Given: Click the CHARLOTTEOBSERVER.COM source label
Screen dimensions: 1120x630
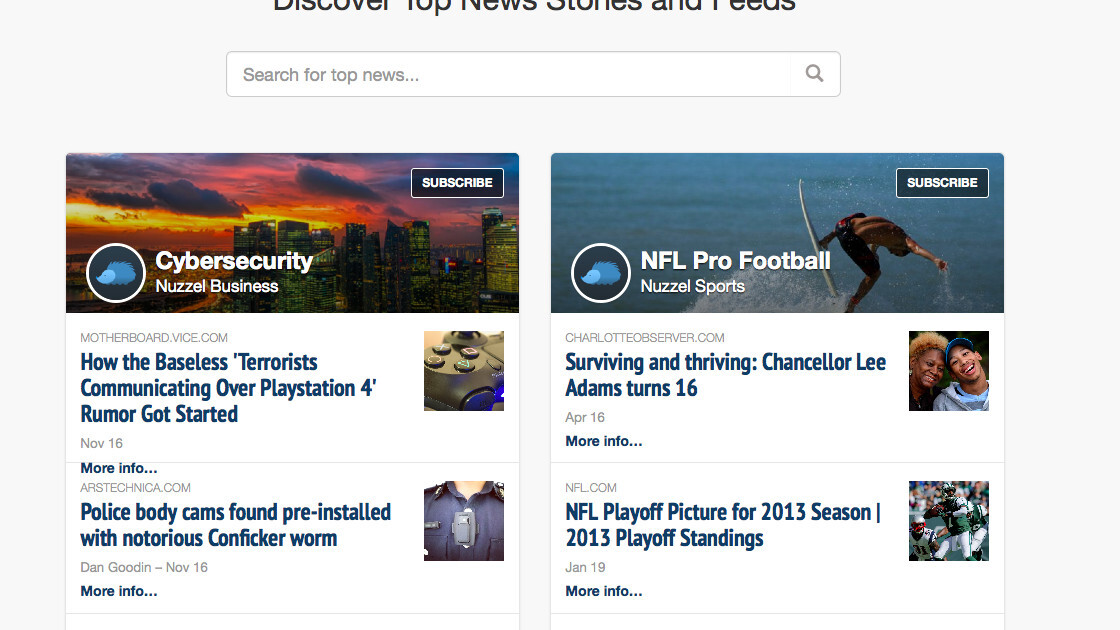Looking at the screenshot, I should coord(644,338).
